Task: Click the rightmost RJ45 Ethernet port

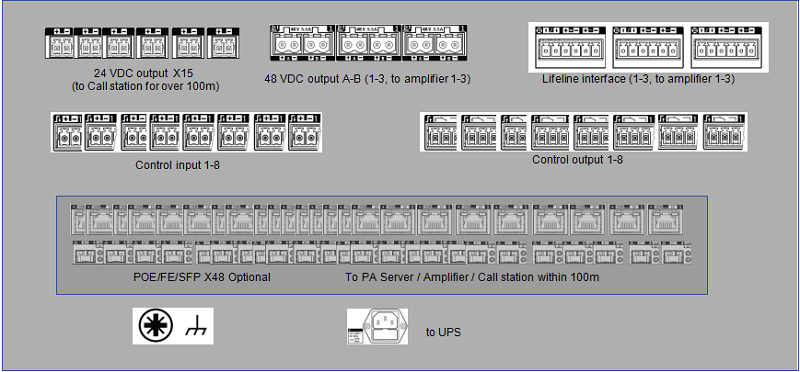Action: click(665, 219)
